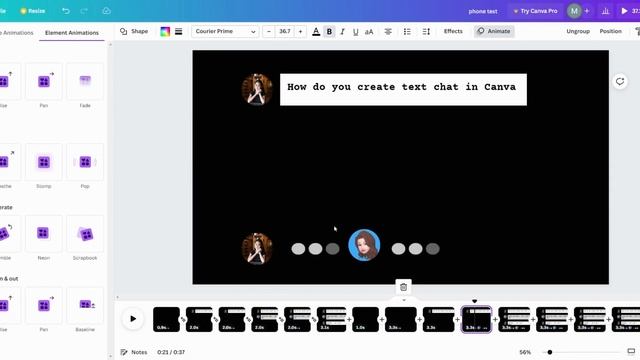Collapse the timeline with chevron handle
This screenshot has width=640, height=360.
tap(404, 300)
